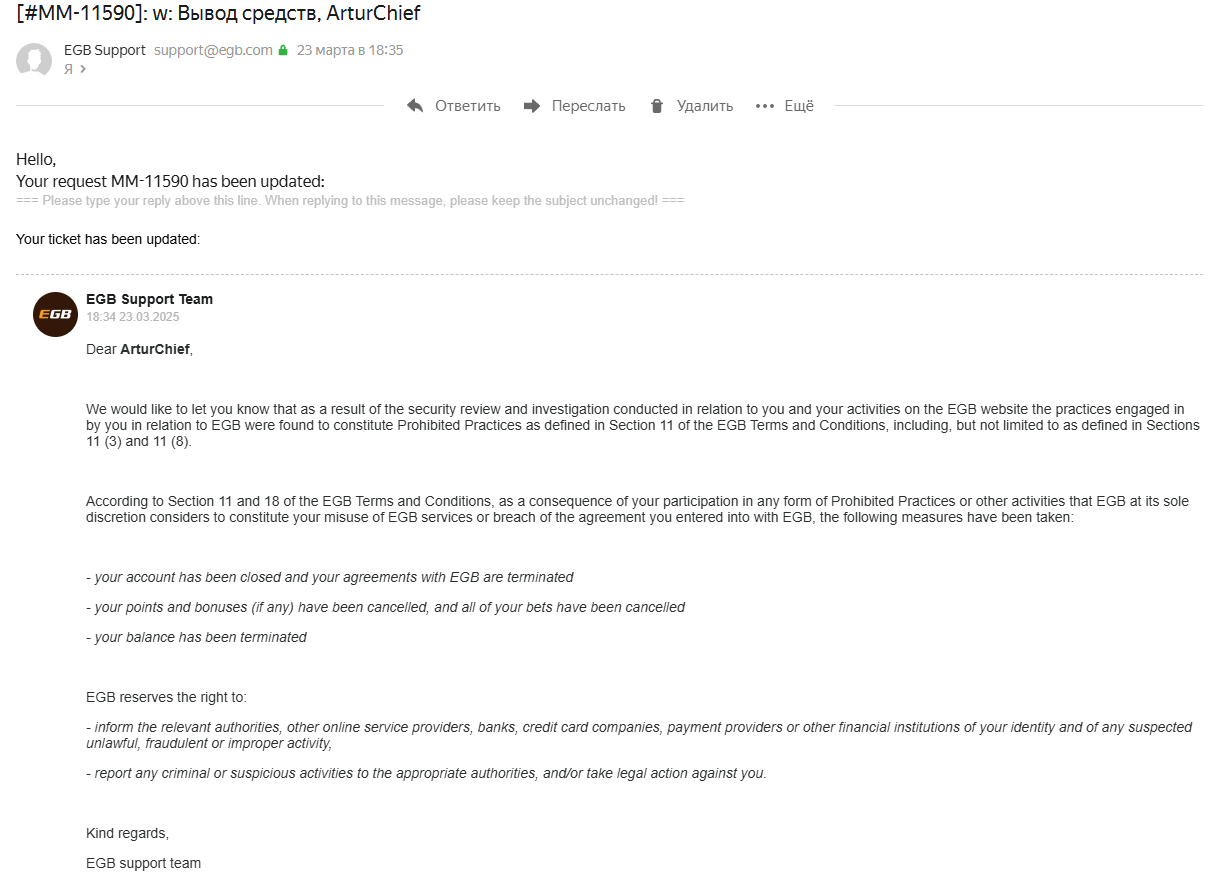Expand recipient details next to "Я"
This screenshot has width=1229, height=879.
(x=83, y=69)
